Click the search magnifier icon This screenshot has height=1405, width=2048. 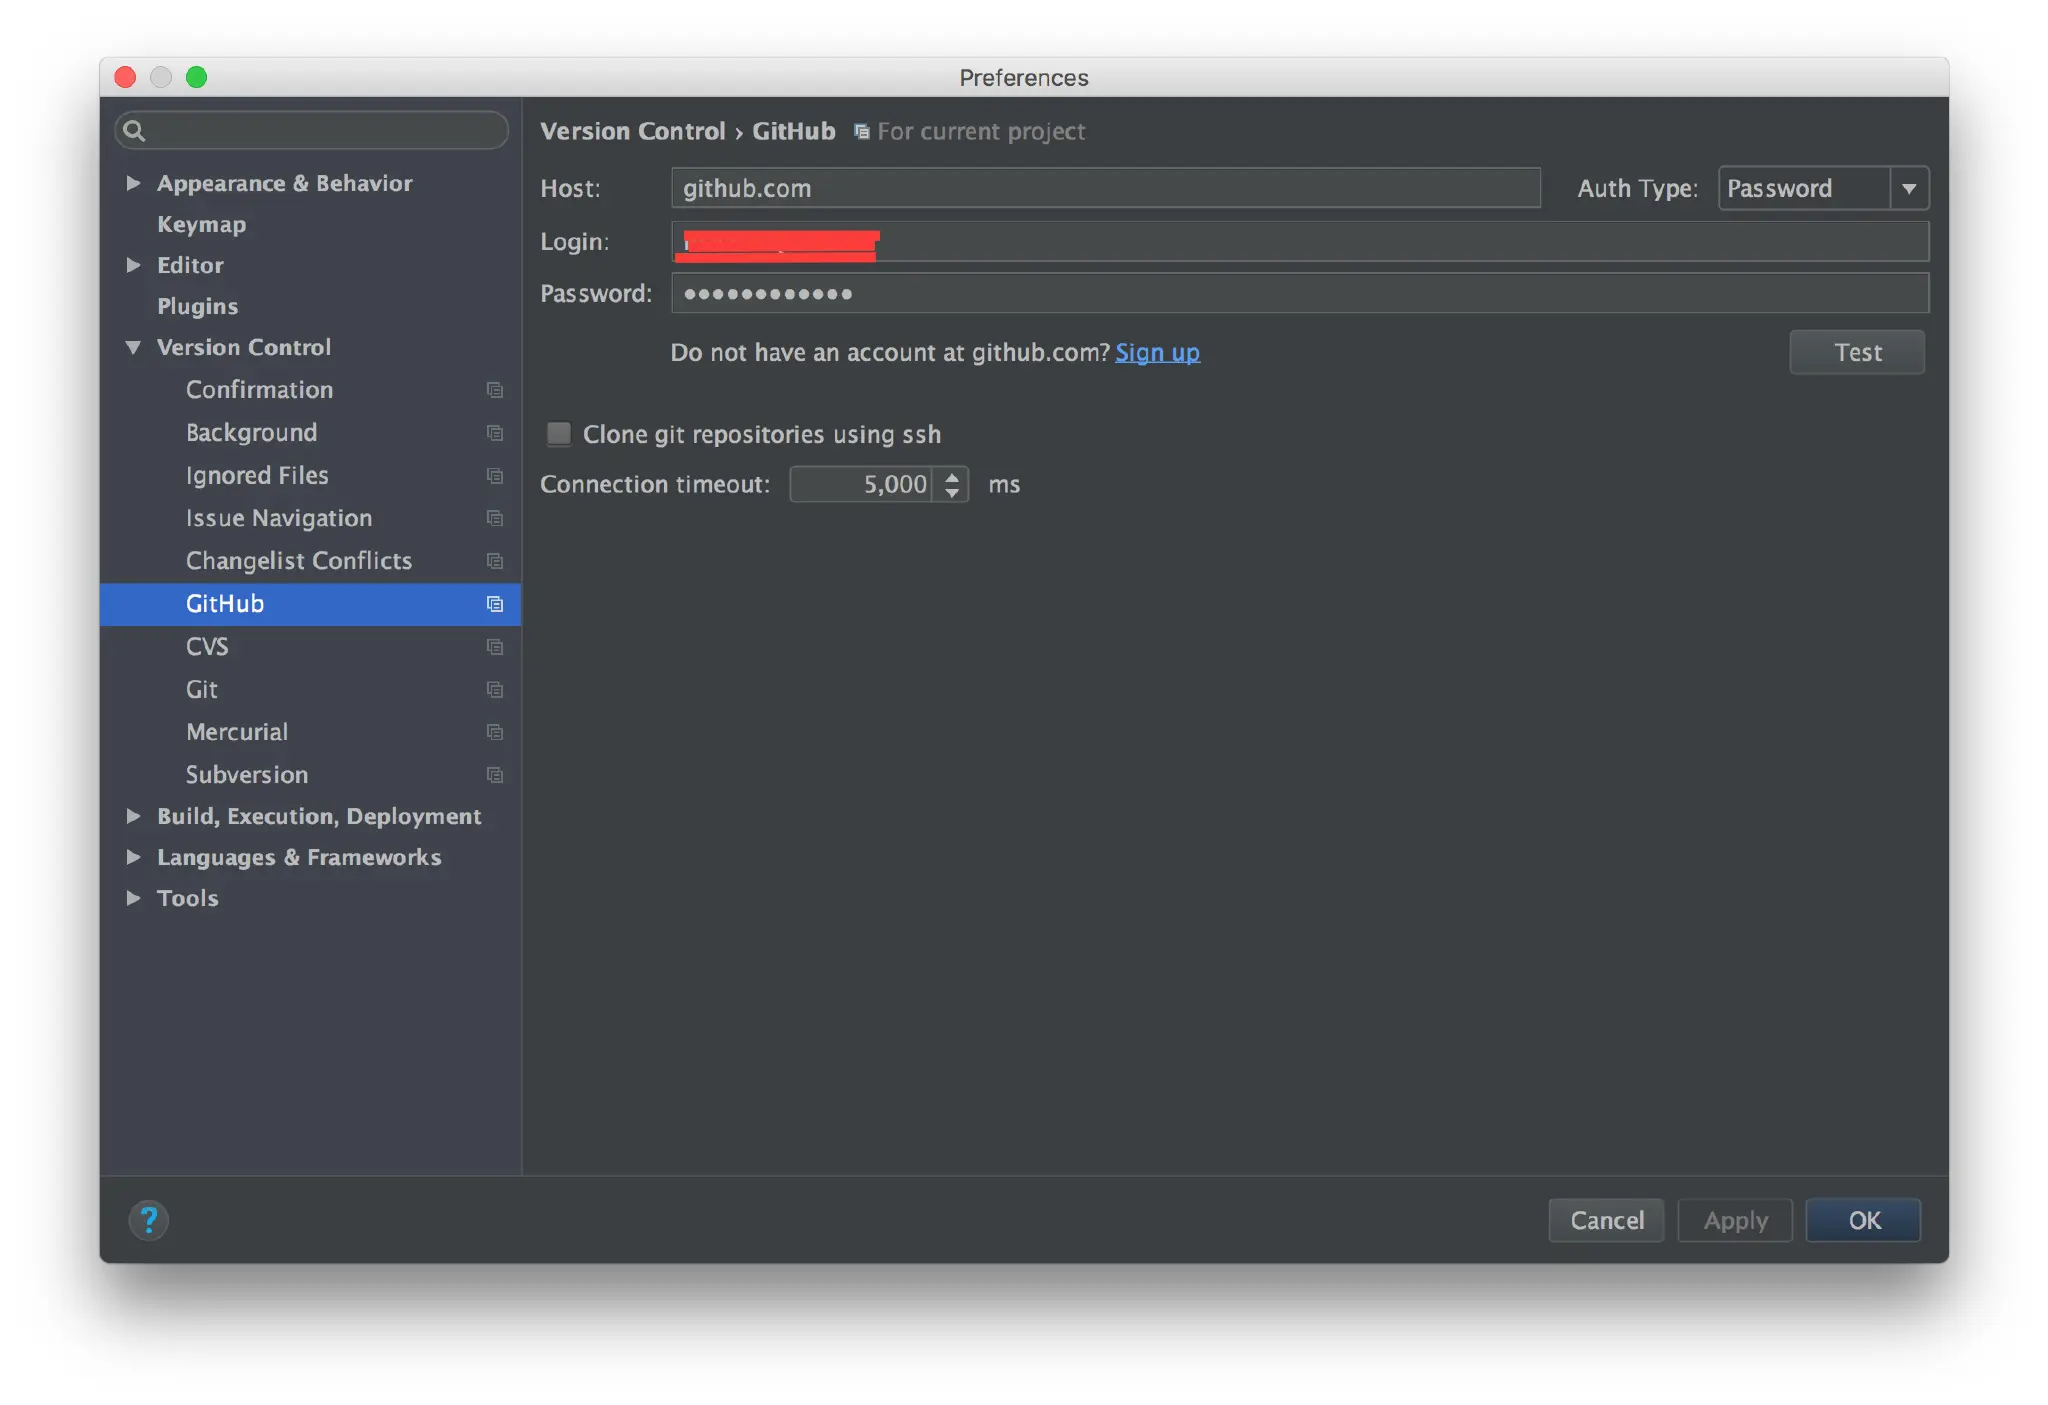134,131
